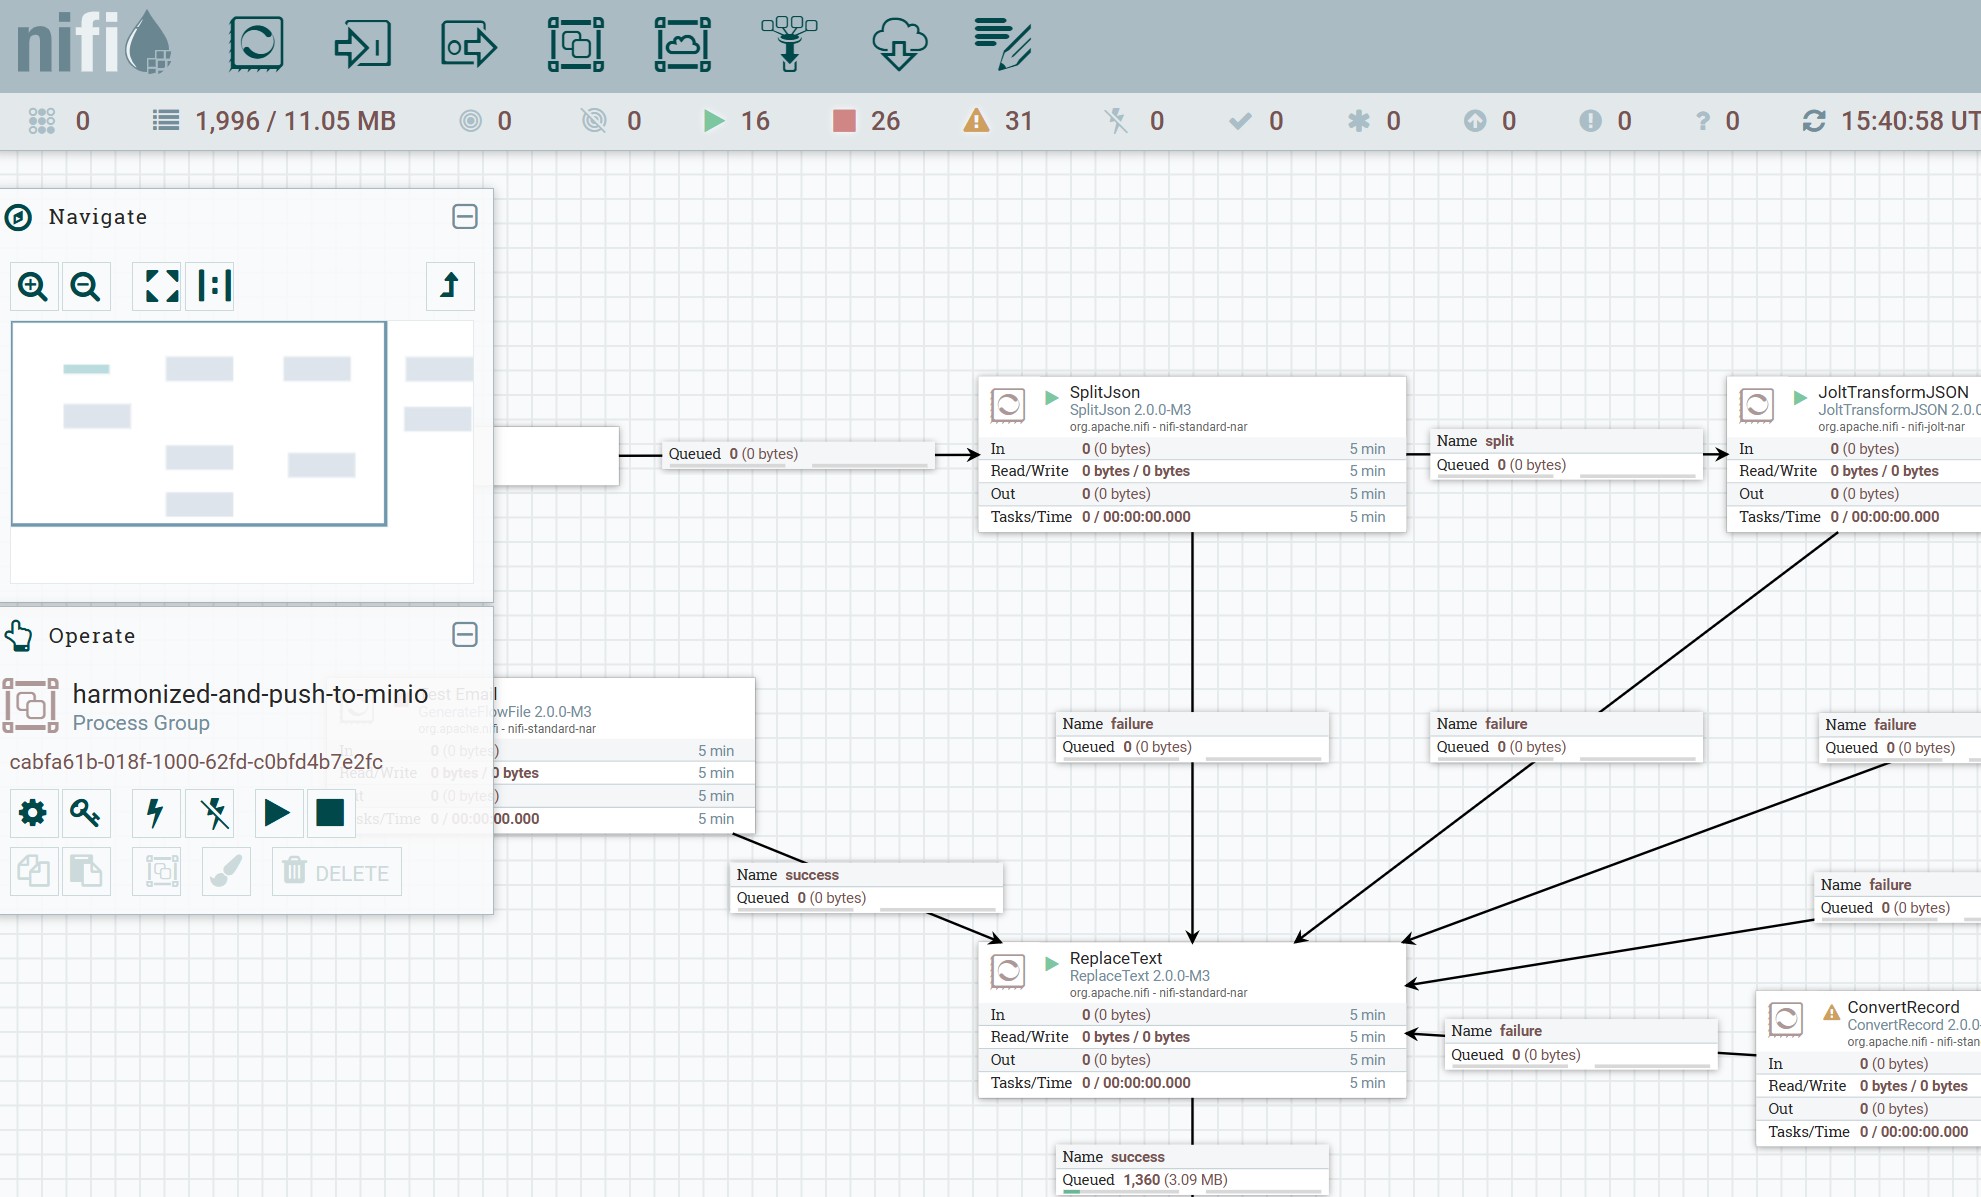1981x1197 pixels.
Task: Click ConvertRecord invalid warning triangle
Action: [x=1831, y=1011]
